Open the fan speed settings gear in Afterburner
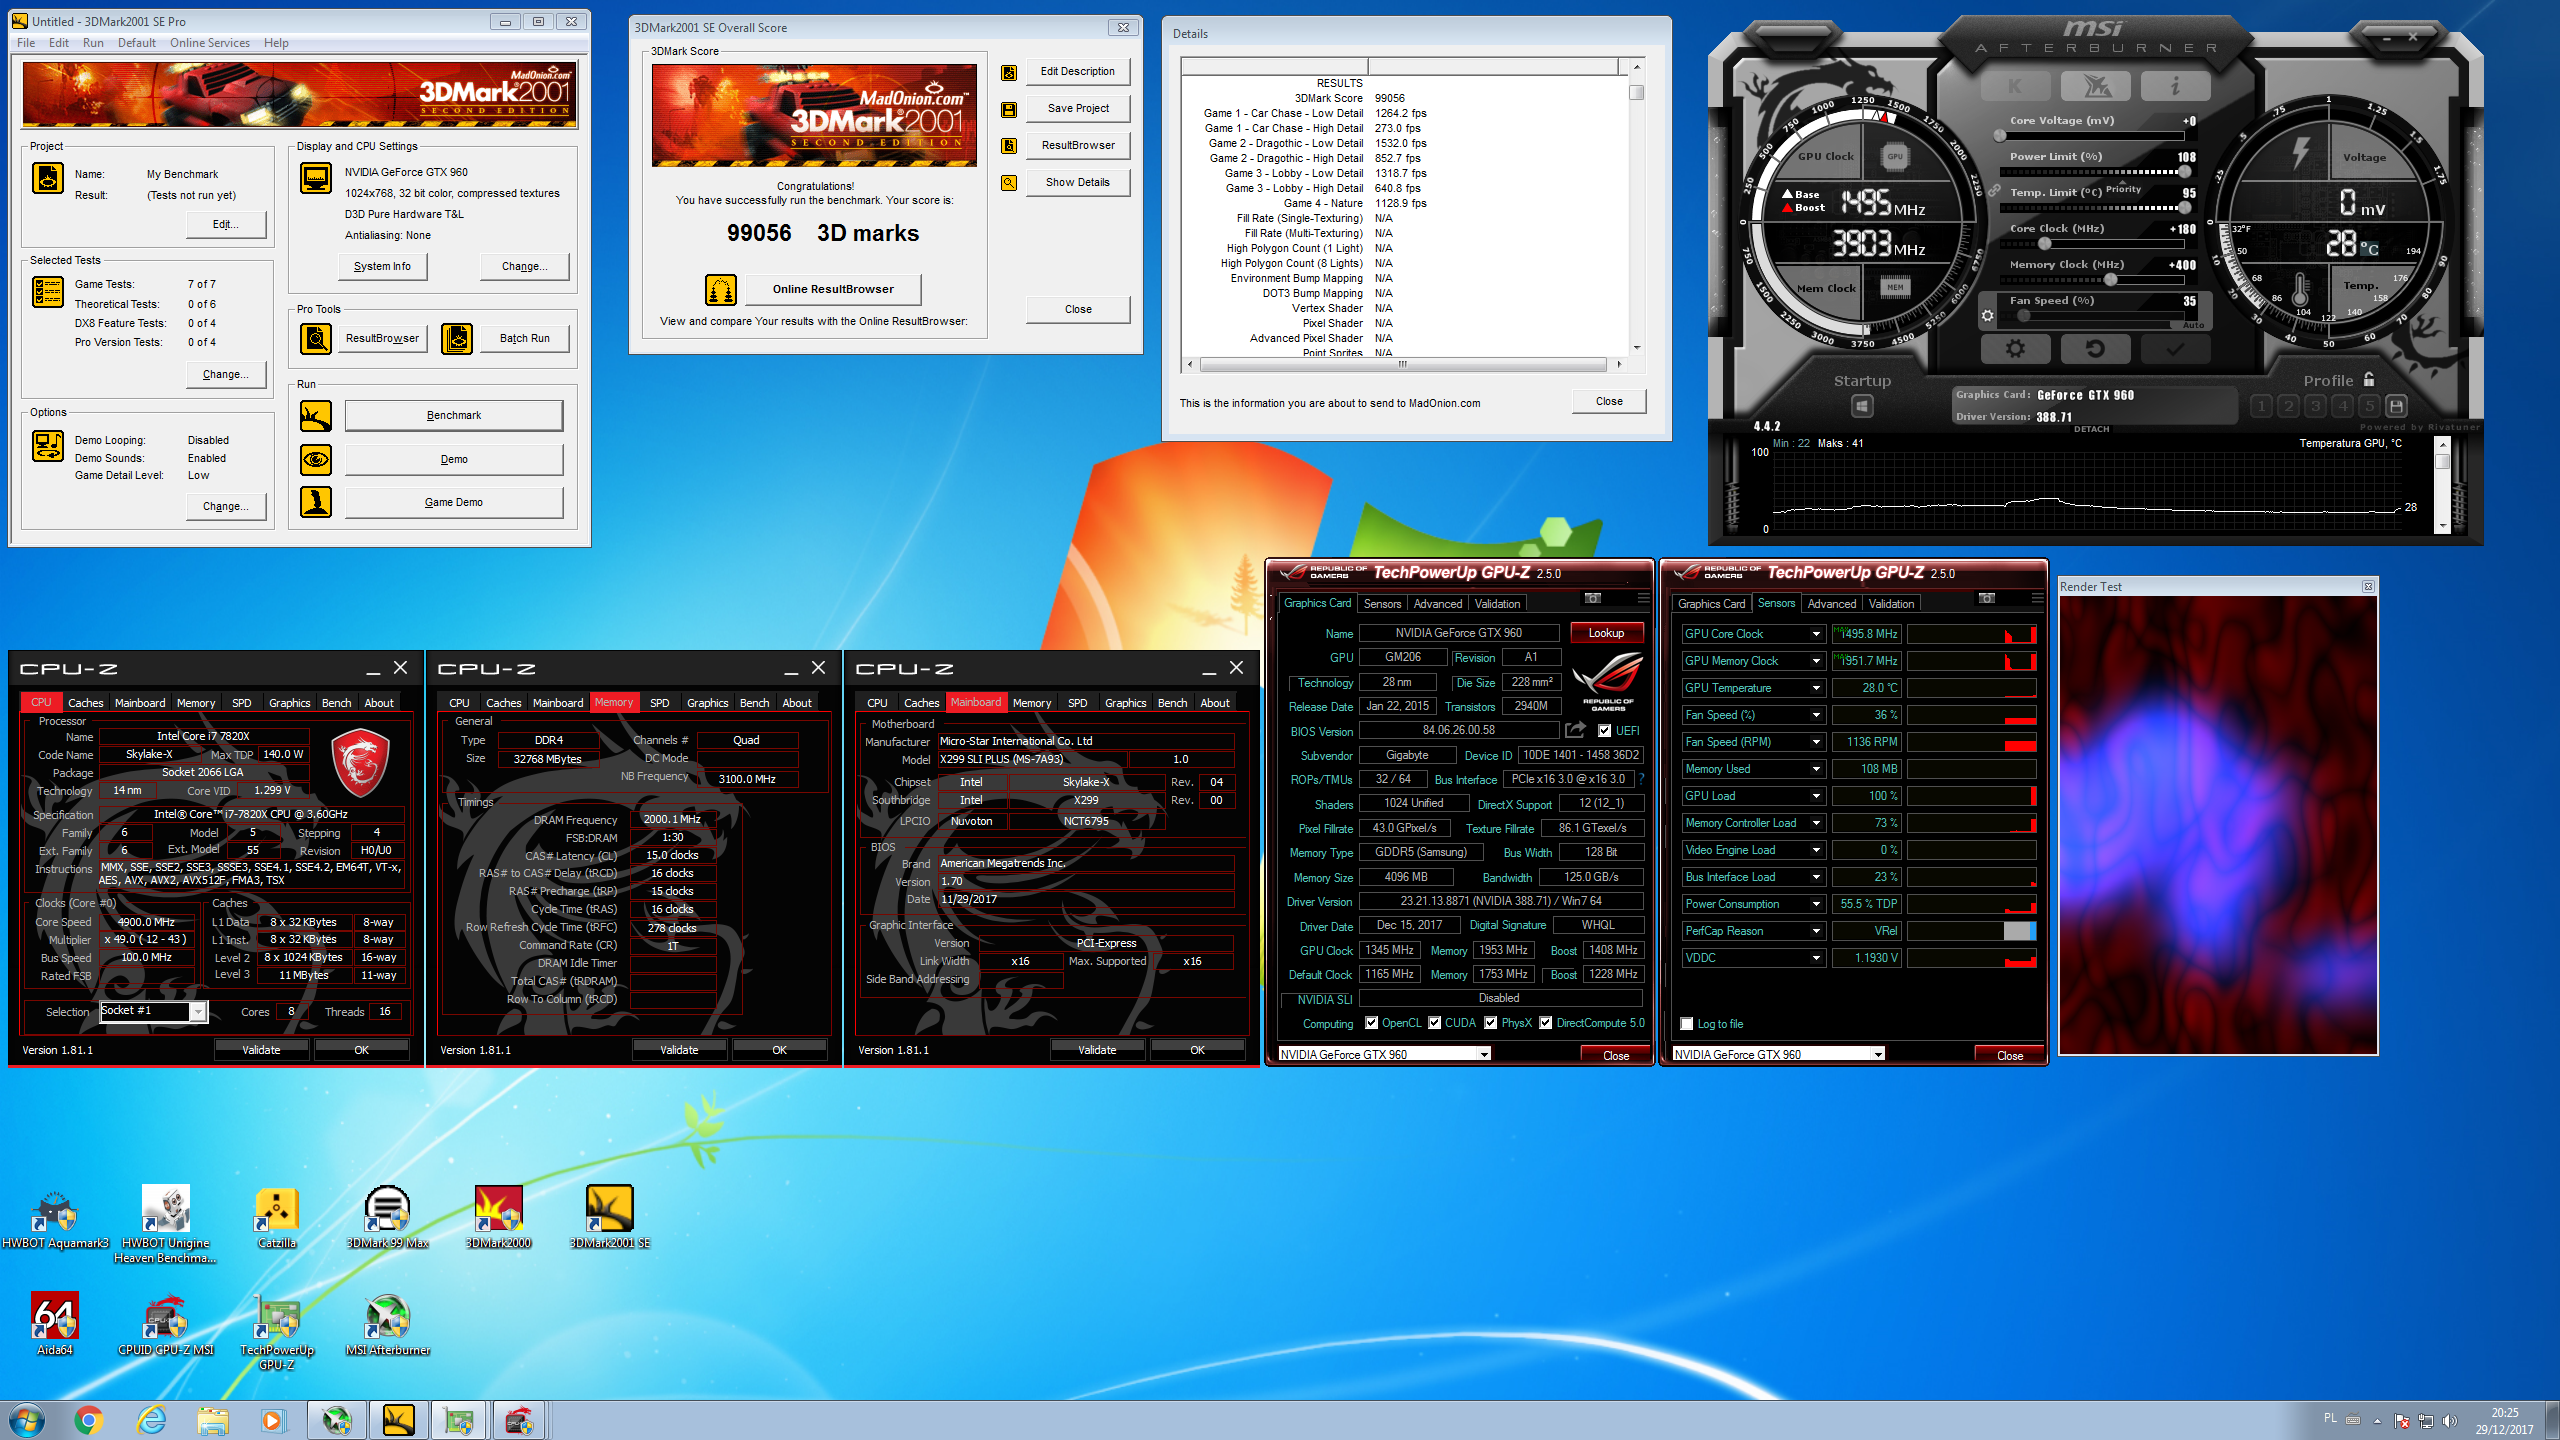 coord(1988,316)
